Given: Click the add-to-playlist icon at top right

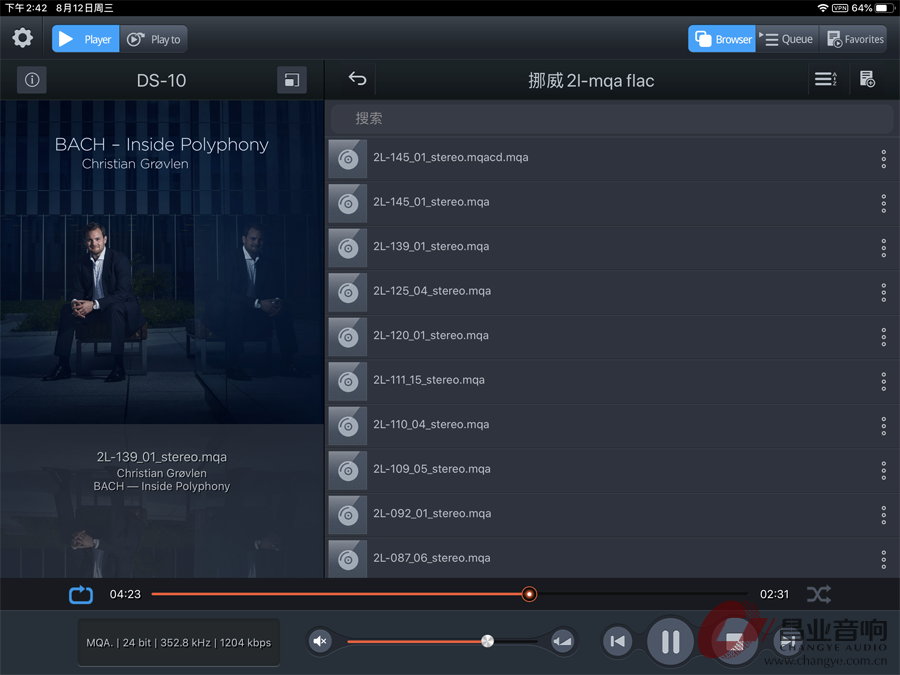Looking at the screenshot, I should click(867, 79).
